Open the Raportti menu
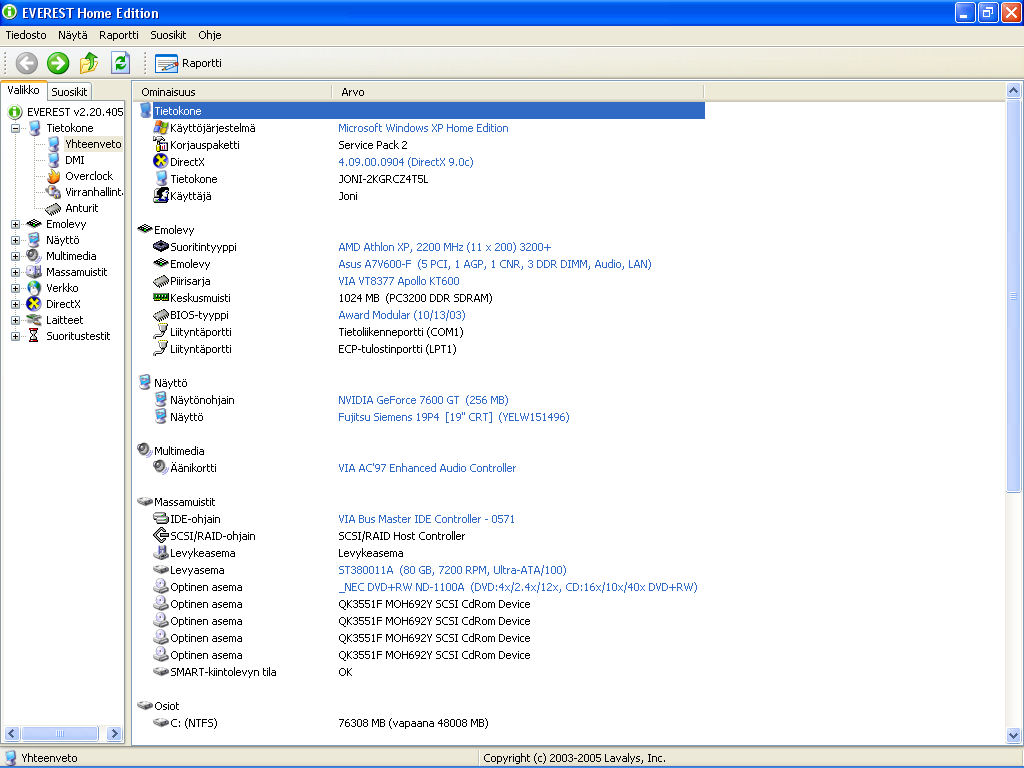Image resolution: width=1024 pixels, height=768 pixels. [x=119, y=35]
